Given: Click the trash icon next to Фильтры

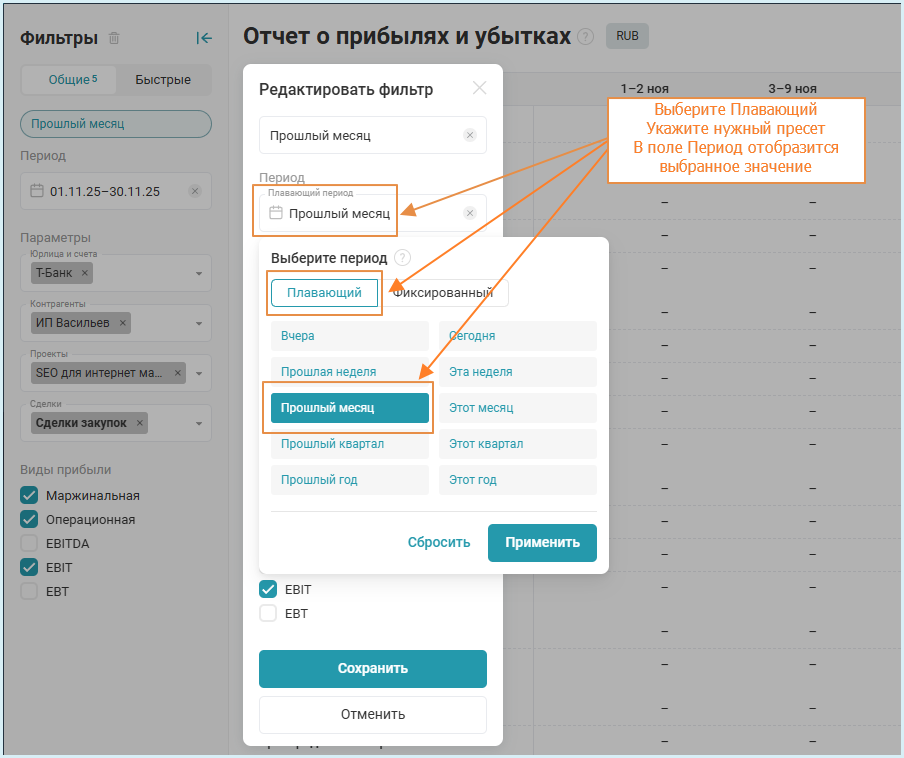Looking at the screenshot, I should tap(114, 38).
